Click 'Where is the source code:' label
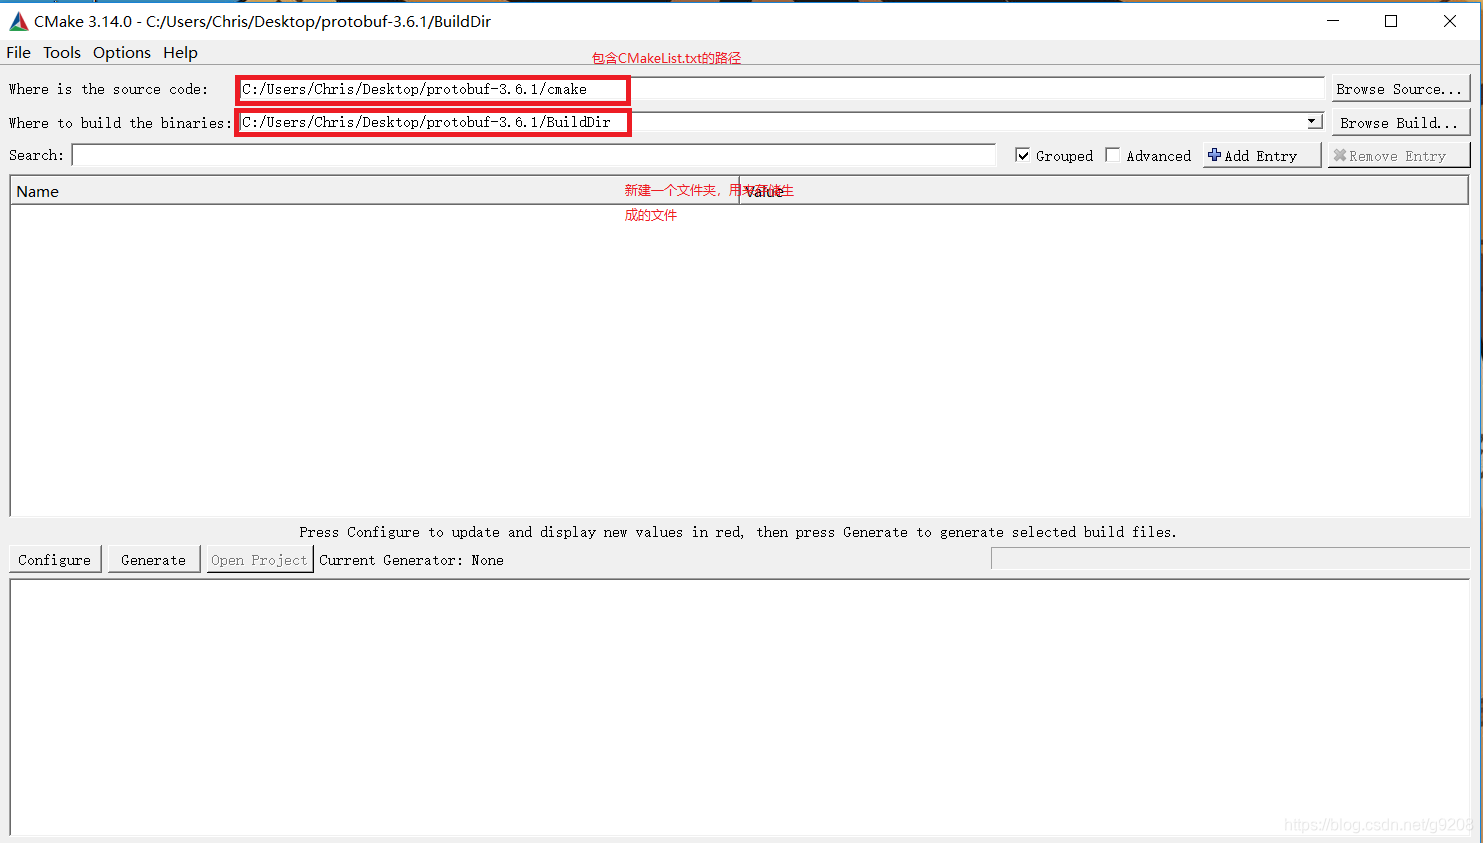The height and width of the screenshot is (843, 1483). point(109,89)
